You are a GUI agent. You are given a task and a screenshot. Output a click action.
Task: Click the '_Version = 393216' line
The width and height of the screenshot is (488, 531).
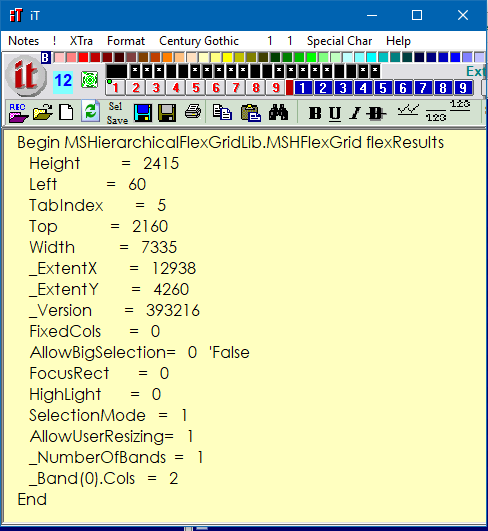click(114, 311)
